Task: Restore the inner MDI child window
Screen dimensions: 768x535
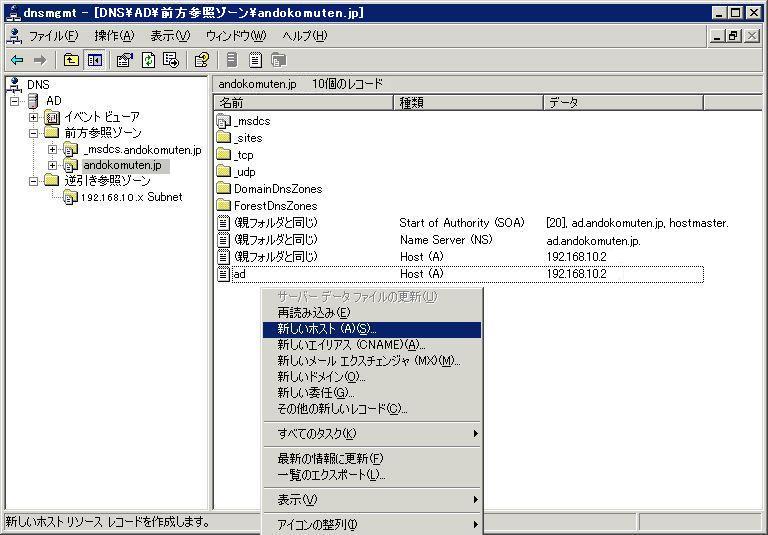Action: [733, 36]
